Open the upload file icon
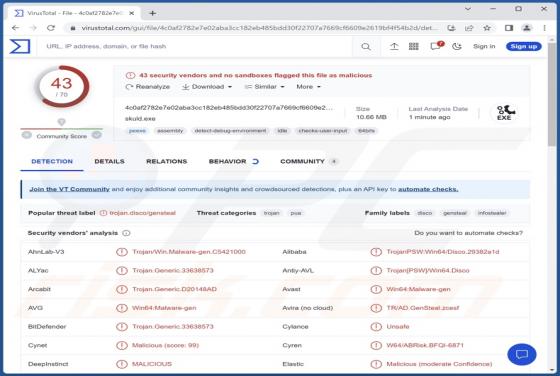 click(394, 46)
